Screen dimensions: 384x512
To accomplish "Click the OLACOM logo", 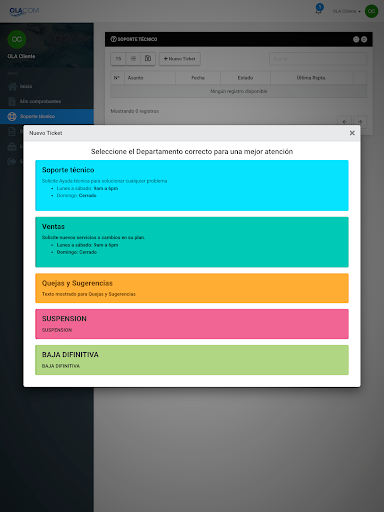I will click(x=24, y=11).
